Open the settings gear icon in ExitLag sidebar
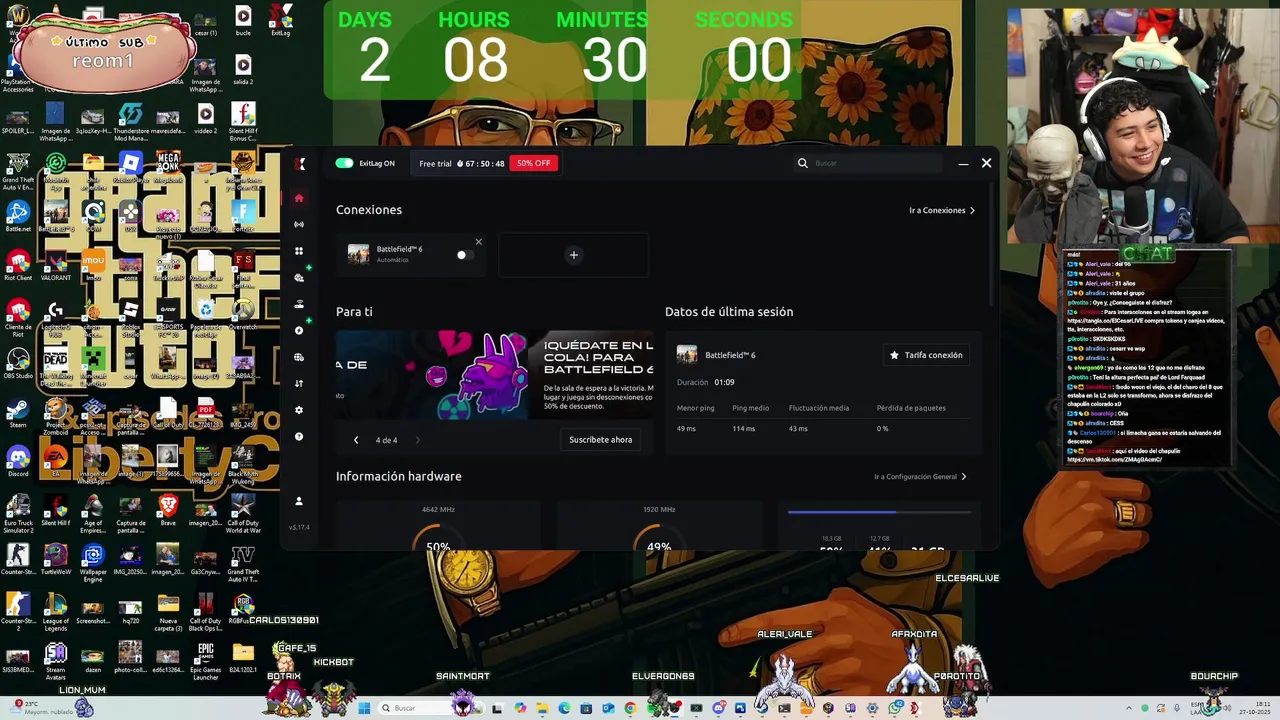This screenshot has width=1280, height=720. pos(298,410)
